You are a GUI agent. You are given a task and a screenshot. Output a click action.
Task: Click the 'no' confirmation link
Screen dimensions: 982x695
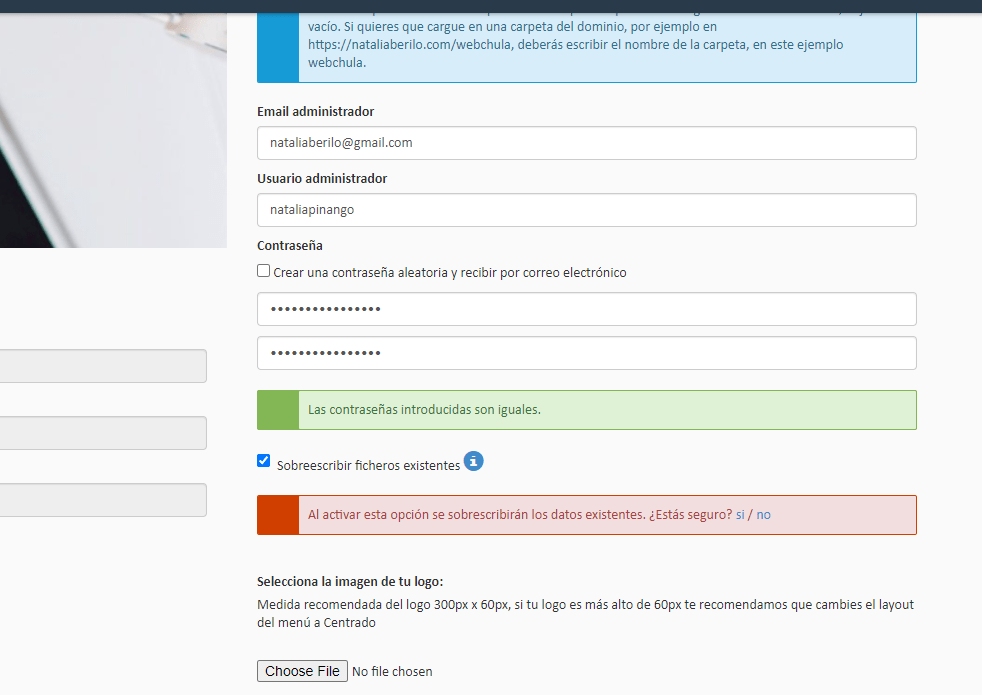pos(763,515)
